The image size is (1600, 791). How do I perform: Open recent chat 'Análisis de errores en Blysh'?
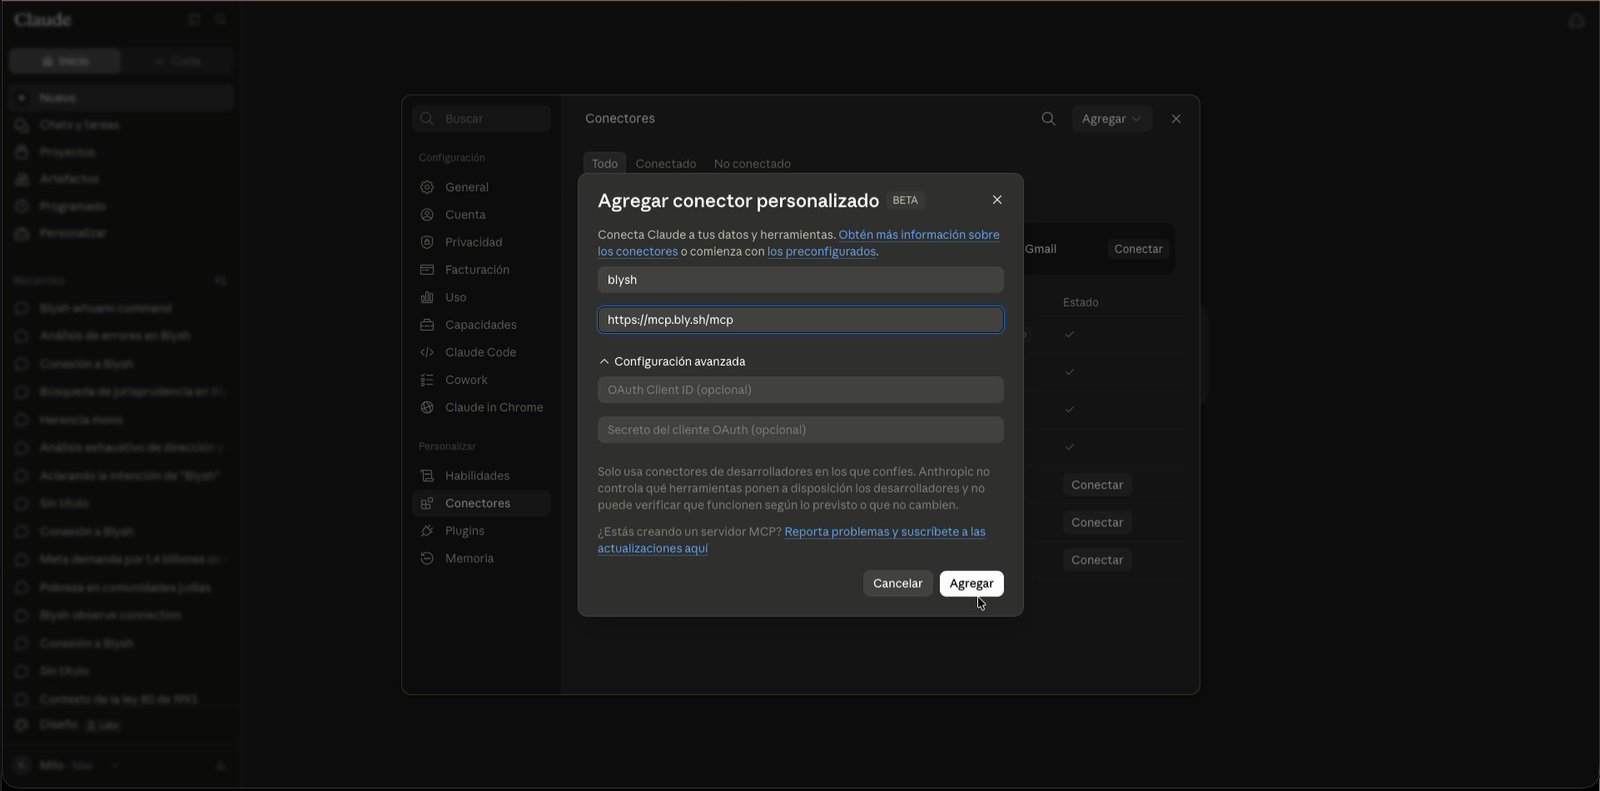point(122,336)
